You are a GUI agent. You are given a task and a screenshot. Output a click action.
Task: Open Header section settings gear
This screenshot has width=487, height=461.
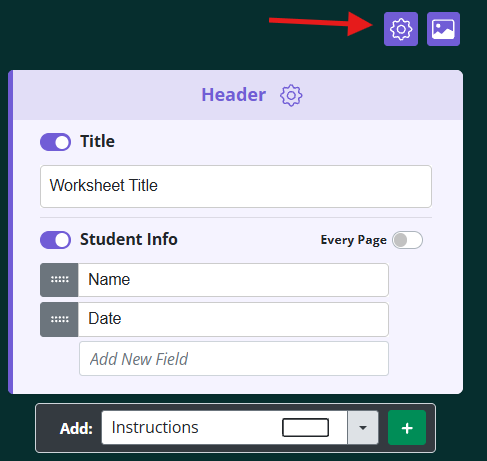pos(291,95)
